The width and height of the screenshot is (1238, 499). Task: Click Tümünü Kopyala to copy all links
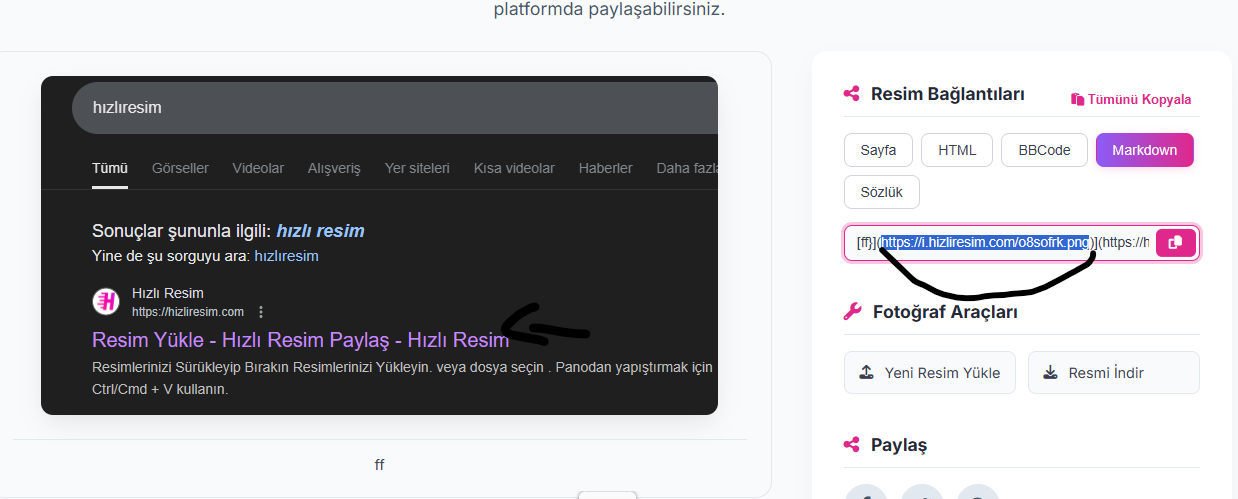pos(1131,100)
